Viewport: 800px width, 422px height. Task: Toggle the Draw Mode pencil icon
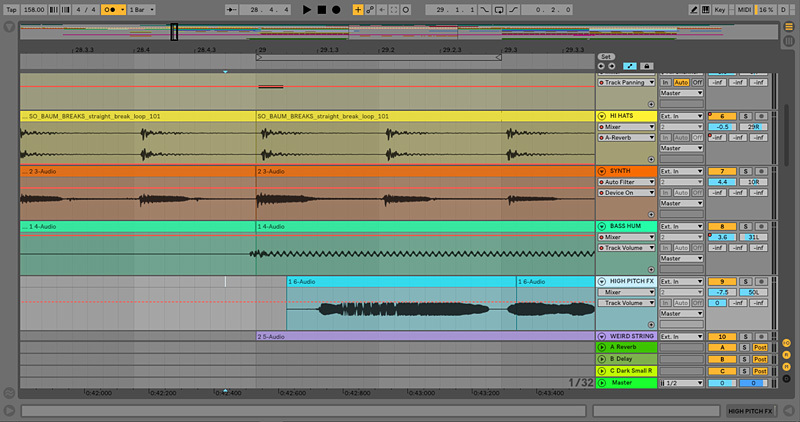click(694, 9)
